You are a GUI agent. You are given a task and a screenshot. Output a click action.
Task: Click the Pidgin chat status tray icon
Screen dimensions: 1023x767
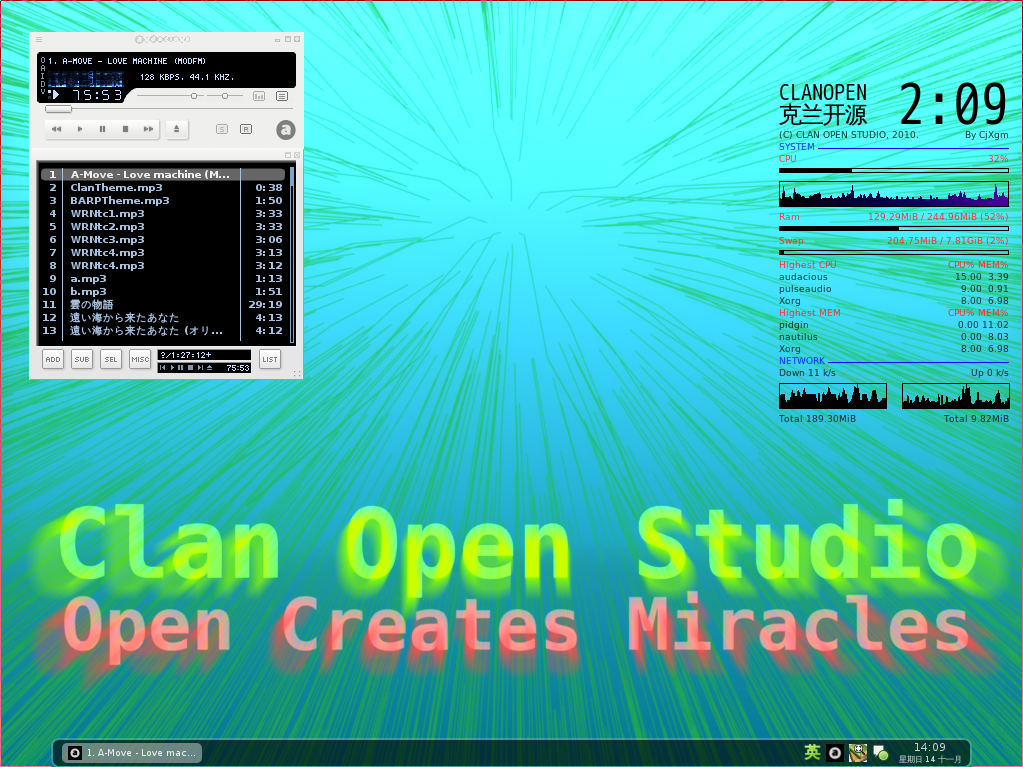881,753
